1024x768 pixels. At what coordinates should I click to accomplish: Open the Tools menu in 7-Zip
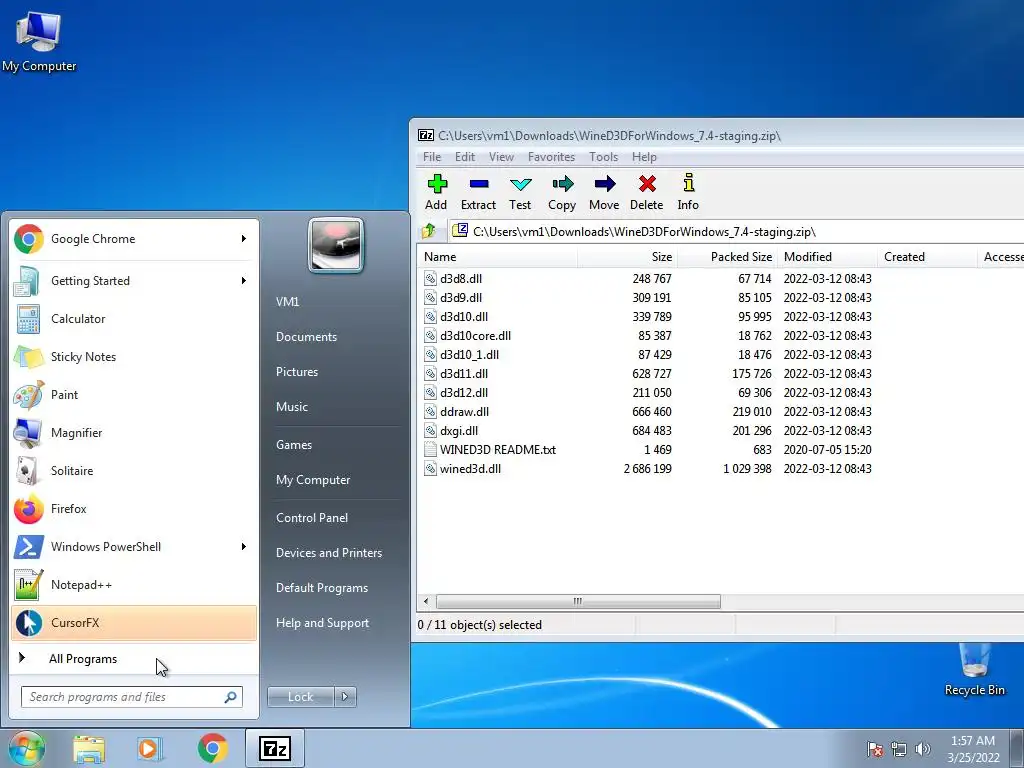pyautogui.click(x=603, y=157)
